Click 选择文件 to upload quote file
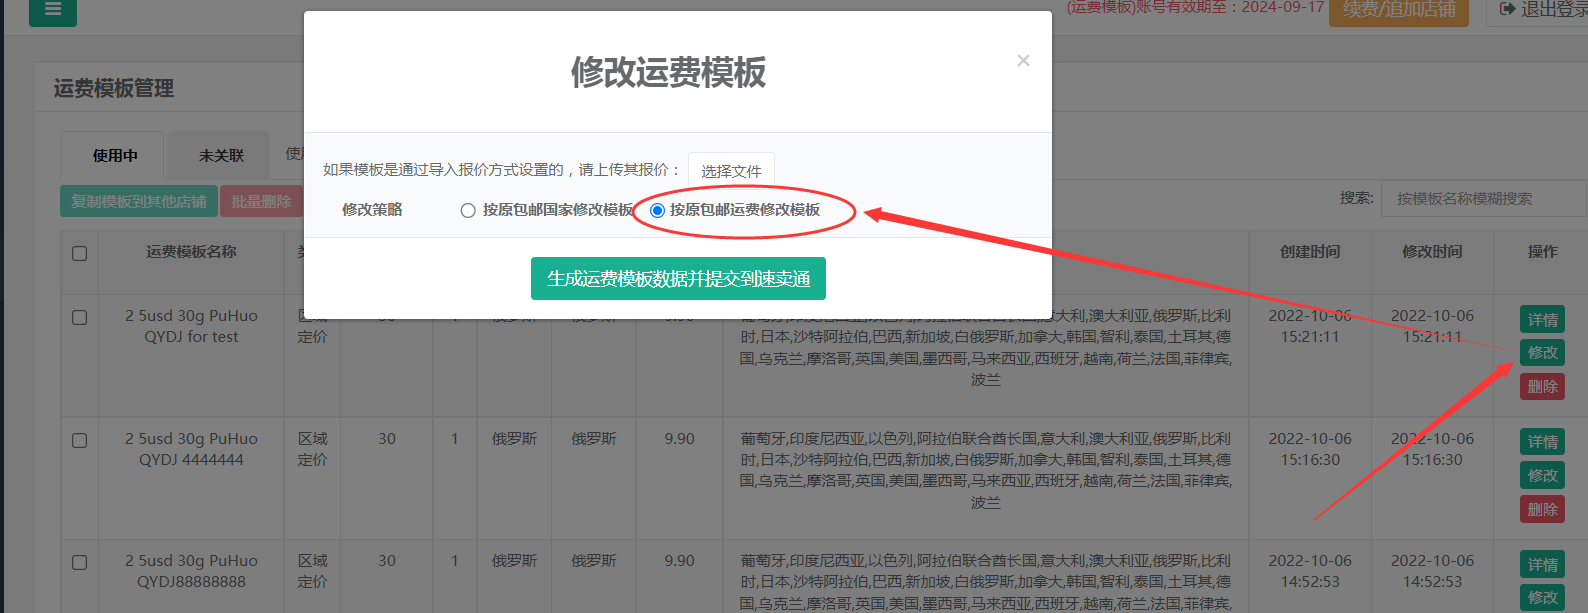 tap(731, 171)
